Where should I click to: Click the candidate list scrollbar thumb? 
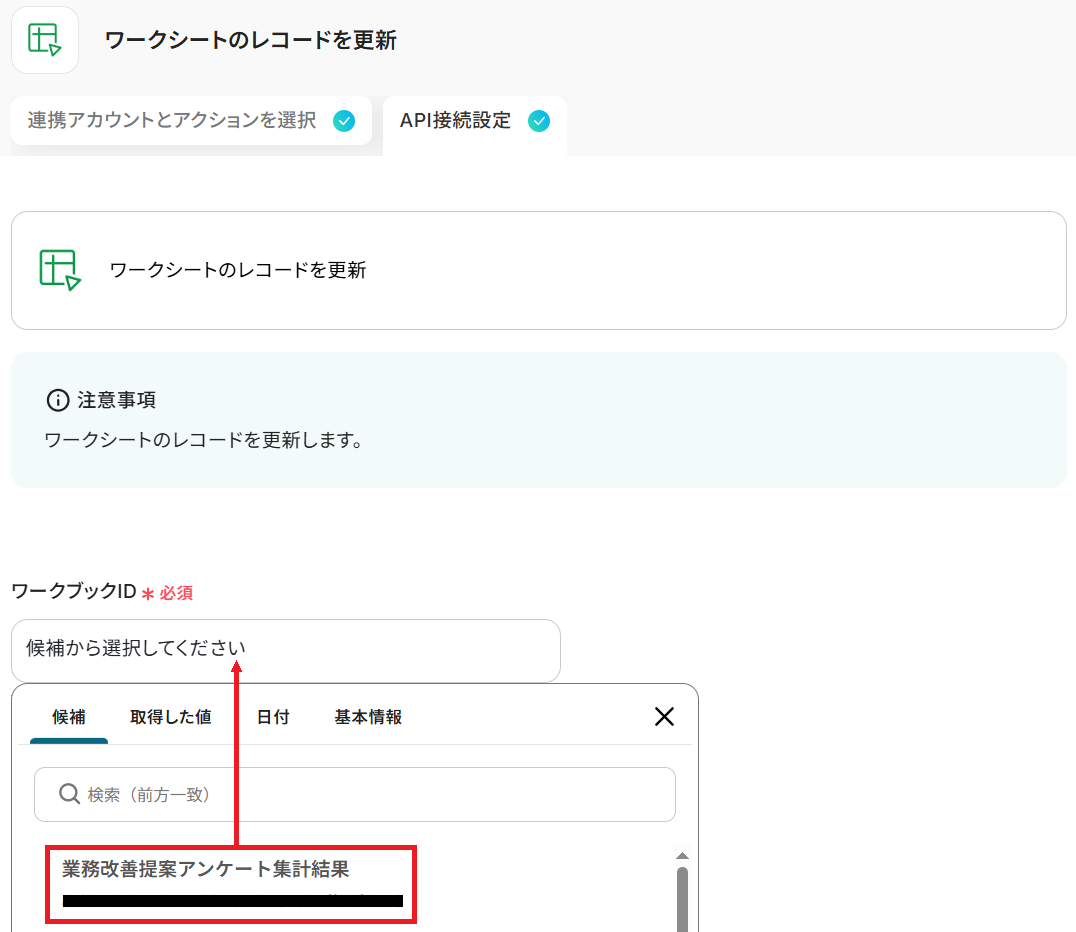[682, 899]
